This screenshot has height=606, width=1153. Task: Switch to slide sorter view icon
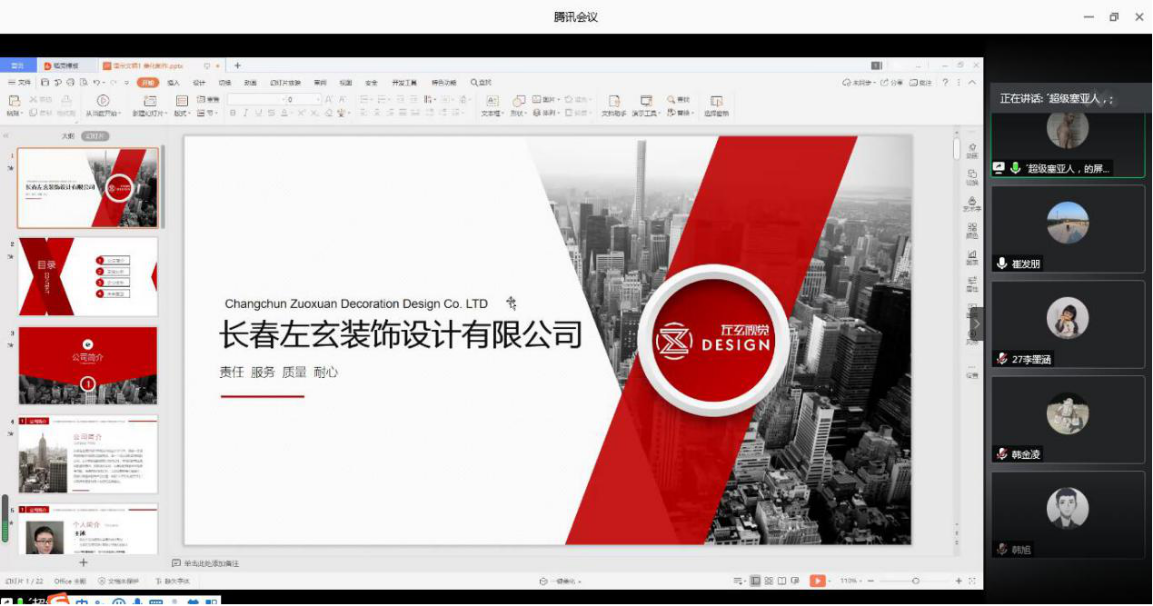768,581
